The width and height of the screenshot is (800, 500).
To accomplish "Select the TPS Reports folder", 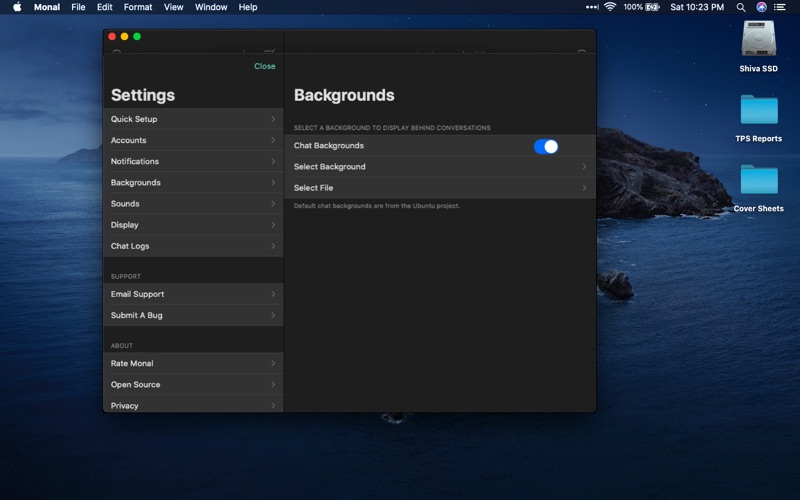I will click(759, 109).
